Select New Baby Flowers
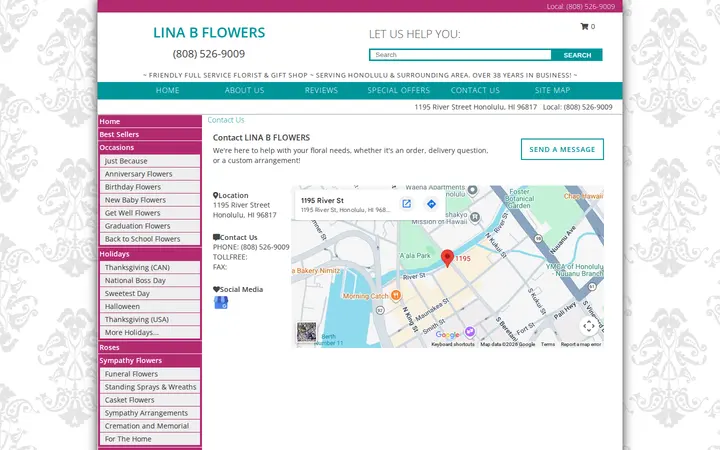Viewport: 720px width, 450px height. coord(150,200)
